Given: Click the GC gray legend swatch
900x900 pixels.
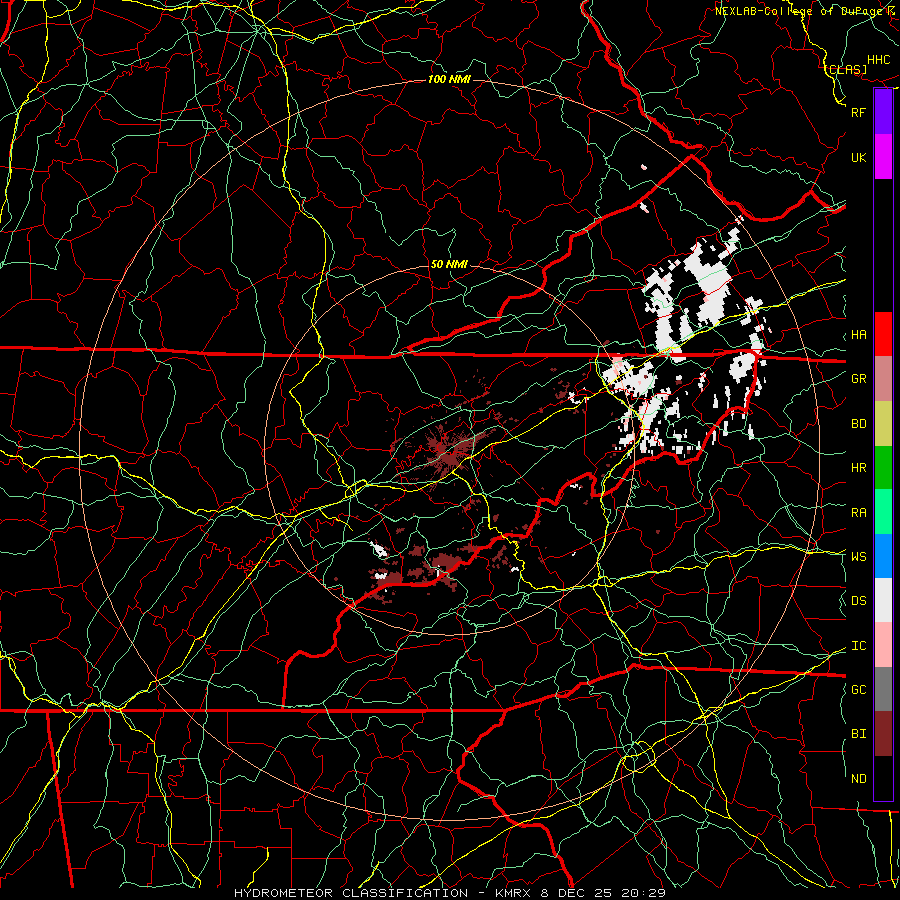Looking at the screenshot, I should click(x=883, y=689).
